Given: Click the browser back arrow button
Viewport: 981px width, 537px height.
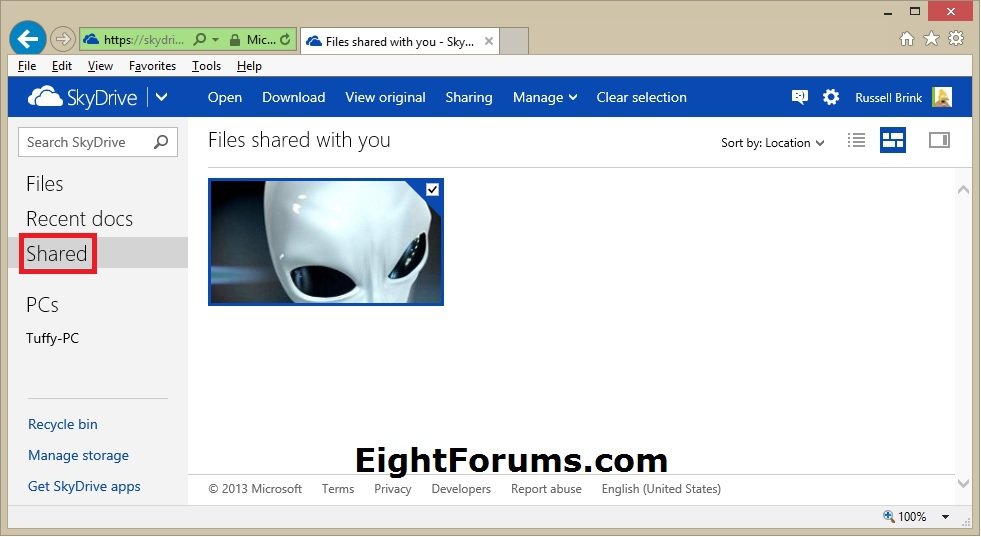Looking at the screenshot, I should [28, 39].
